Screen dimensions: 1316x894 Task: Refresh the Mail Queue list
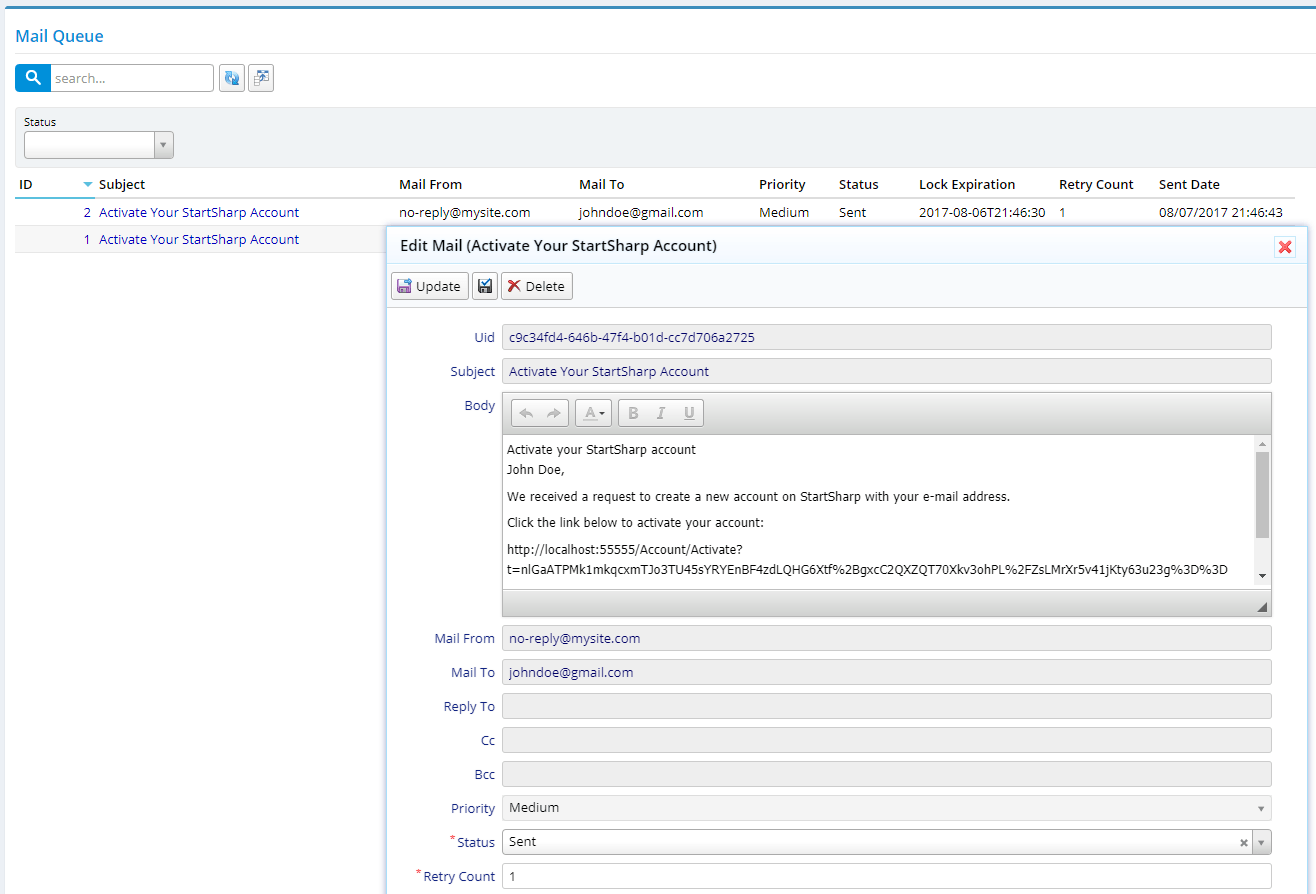coord(231,77)
